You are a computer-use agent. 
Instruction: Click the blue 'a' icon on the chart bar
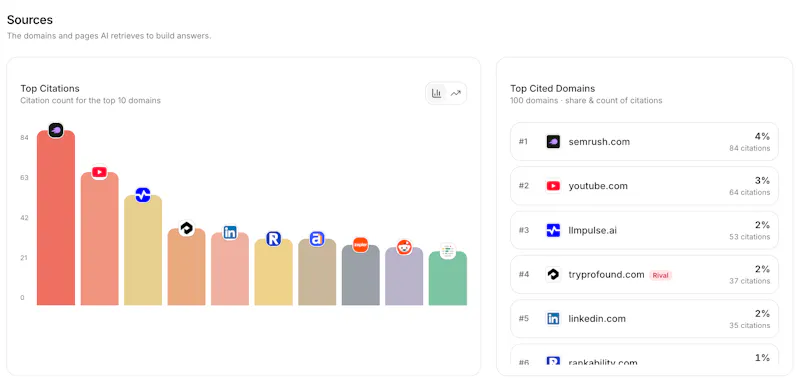pos(317,238)
